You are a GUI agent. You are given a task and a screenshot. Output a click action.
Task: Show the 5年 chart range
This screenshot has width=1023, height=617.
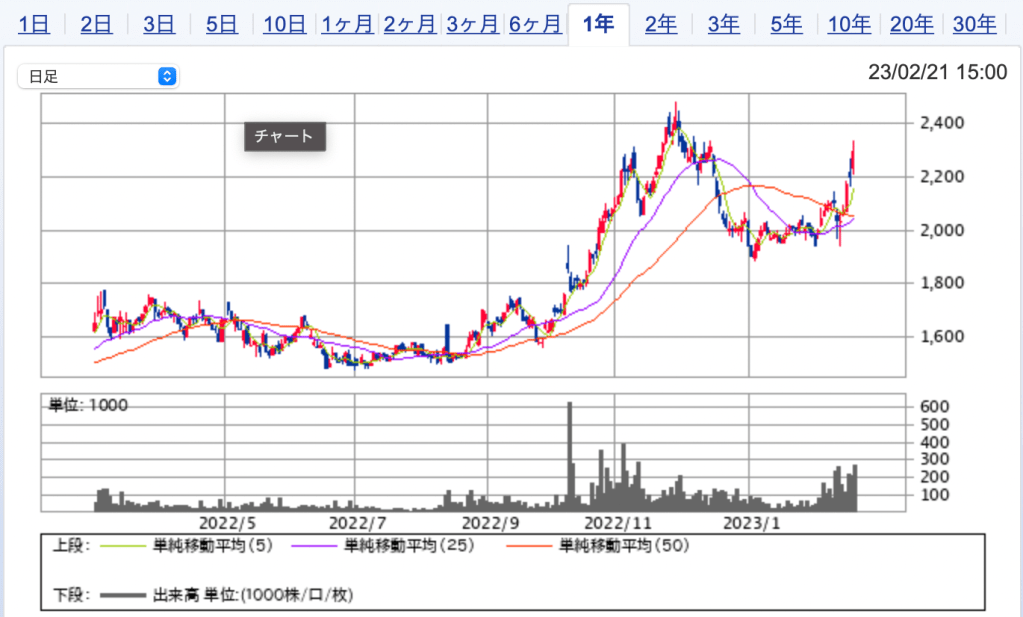[786, 24]
